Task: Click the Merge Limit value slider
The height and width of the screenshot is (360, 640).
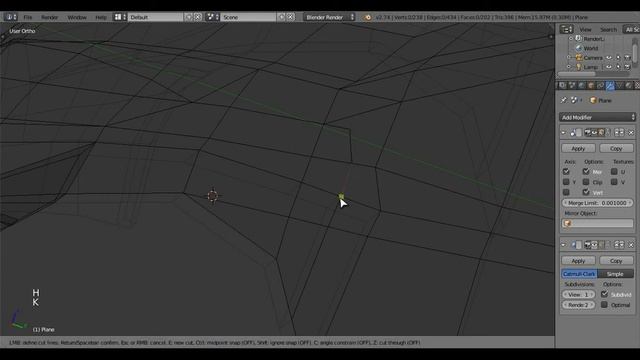Action: (x=597, y=203)
